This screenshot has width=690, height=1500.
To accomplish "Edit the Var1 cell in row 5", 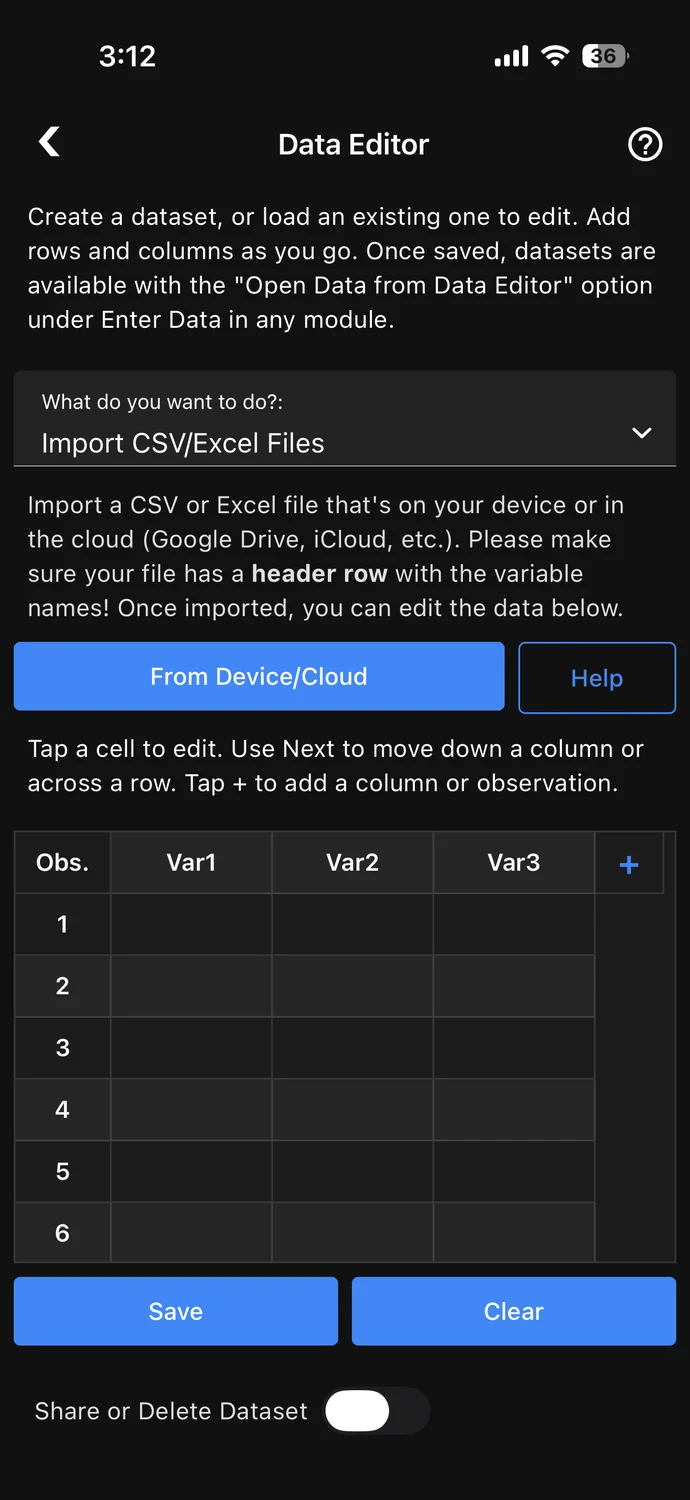I will tap(191, 1172).
